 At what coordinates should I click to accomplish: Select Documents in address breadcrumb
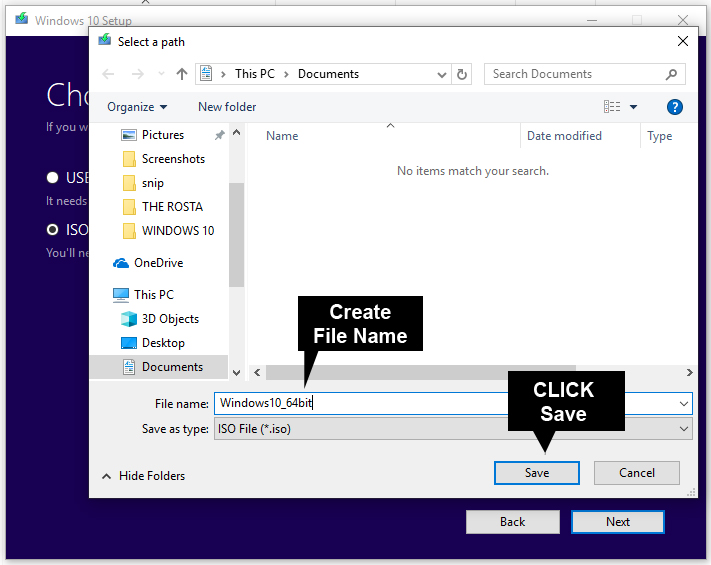(328, 74)
